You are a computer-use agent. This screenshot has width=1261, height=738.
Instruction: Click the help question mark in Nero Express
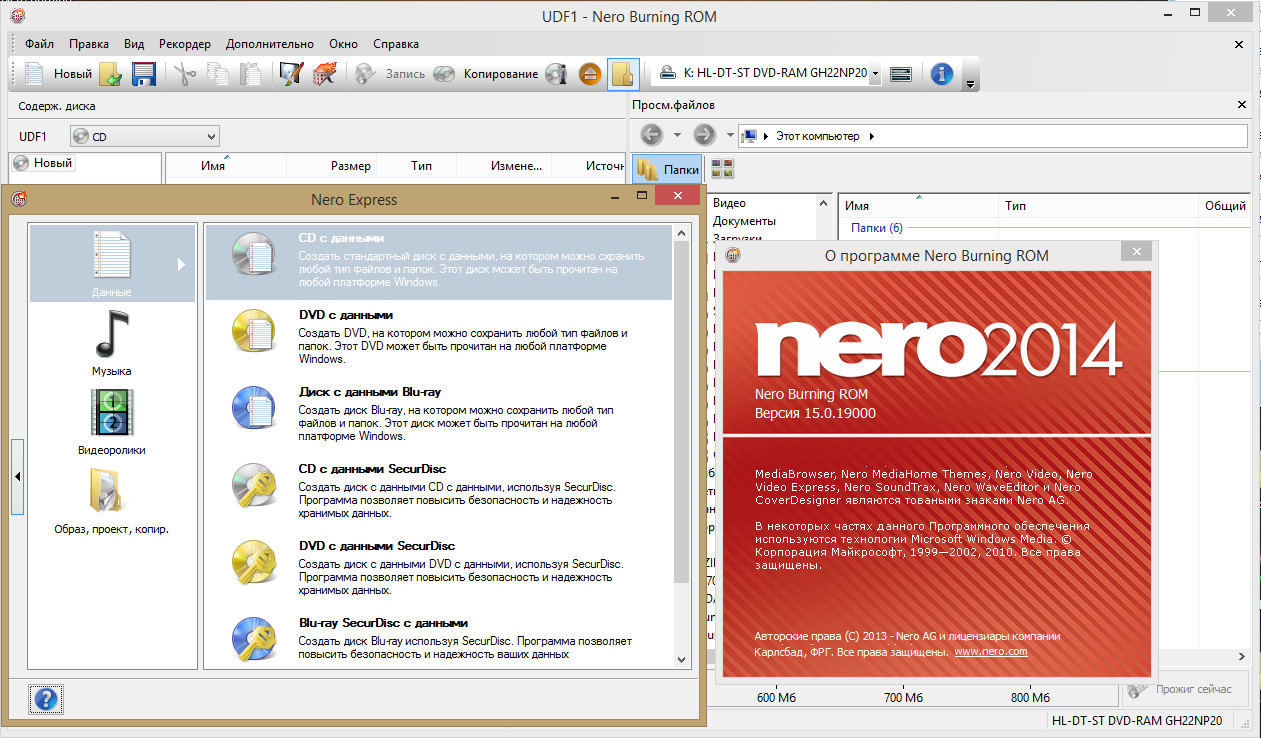pyautogui.click(x=46, y=699)
